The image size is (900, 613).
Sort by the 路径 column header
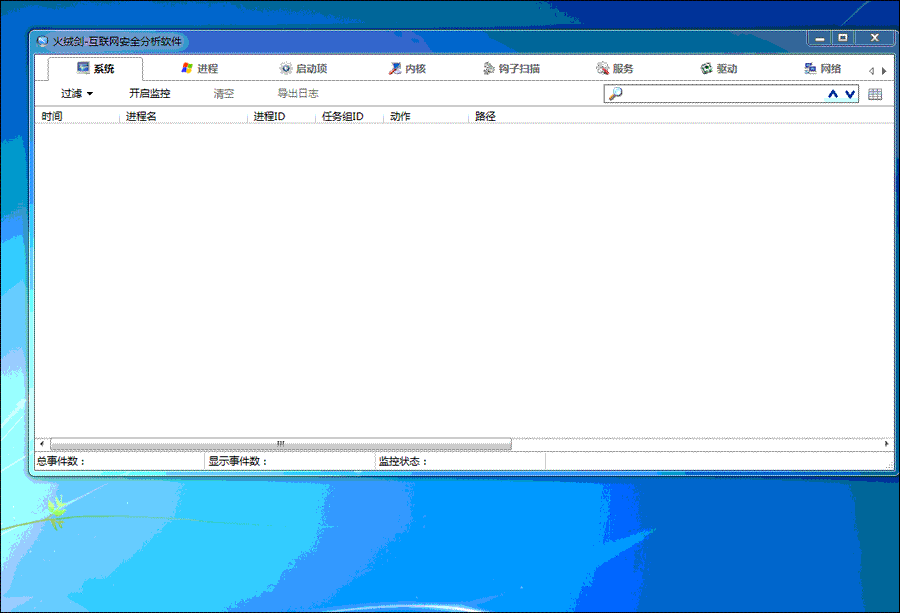(x=485, y=116)
